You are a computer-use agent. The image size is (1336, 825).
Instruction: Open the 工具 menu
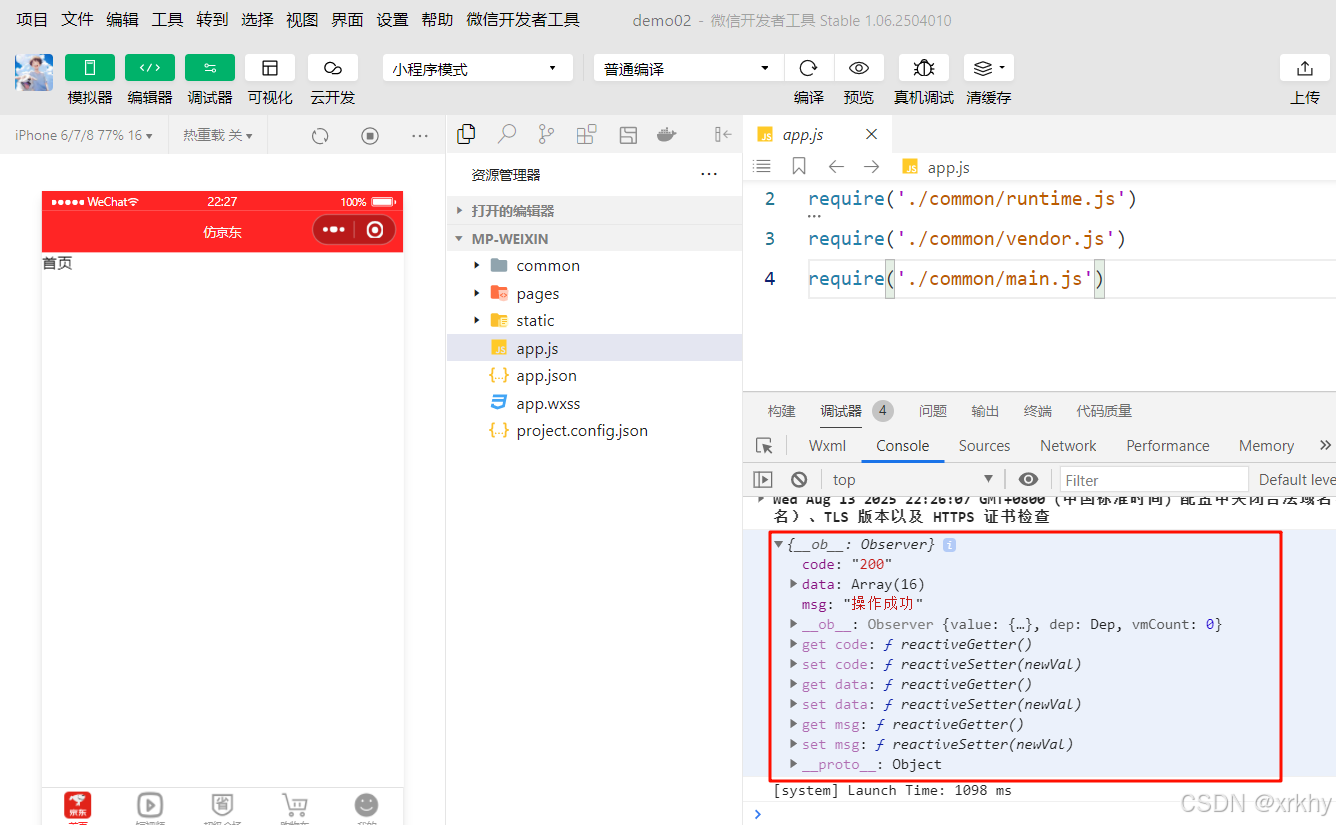pyautogui.click(x=167, y=20)
